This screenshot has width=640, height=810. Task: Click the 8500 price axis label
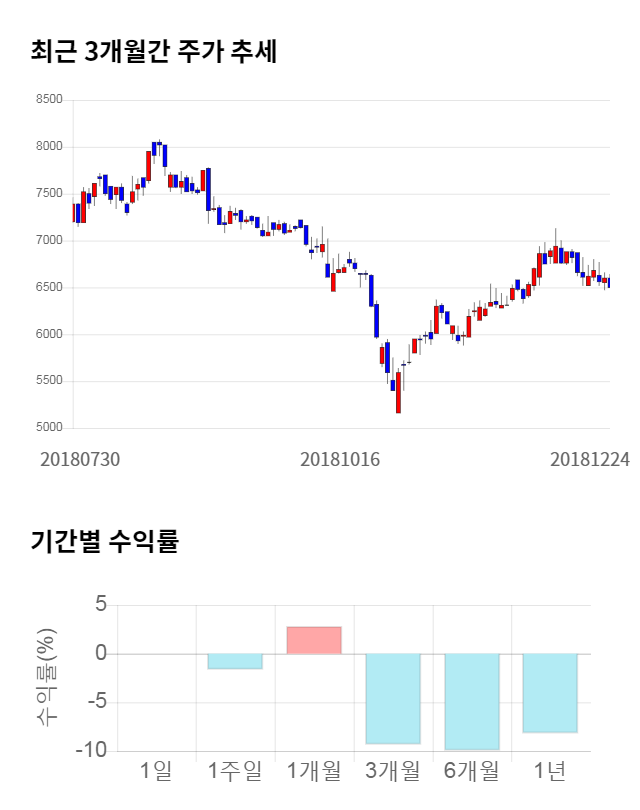(x=48, y=100)
